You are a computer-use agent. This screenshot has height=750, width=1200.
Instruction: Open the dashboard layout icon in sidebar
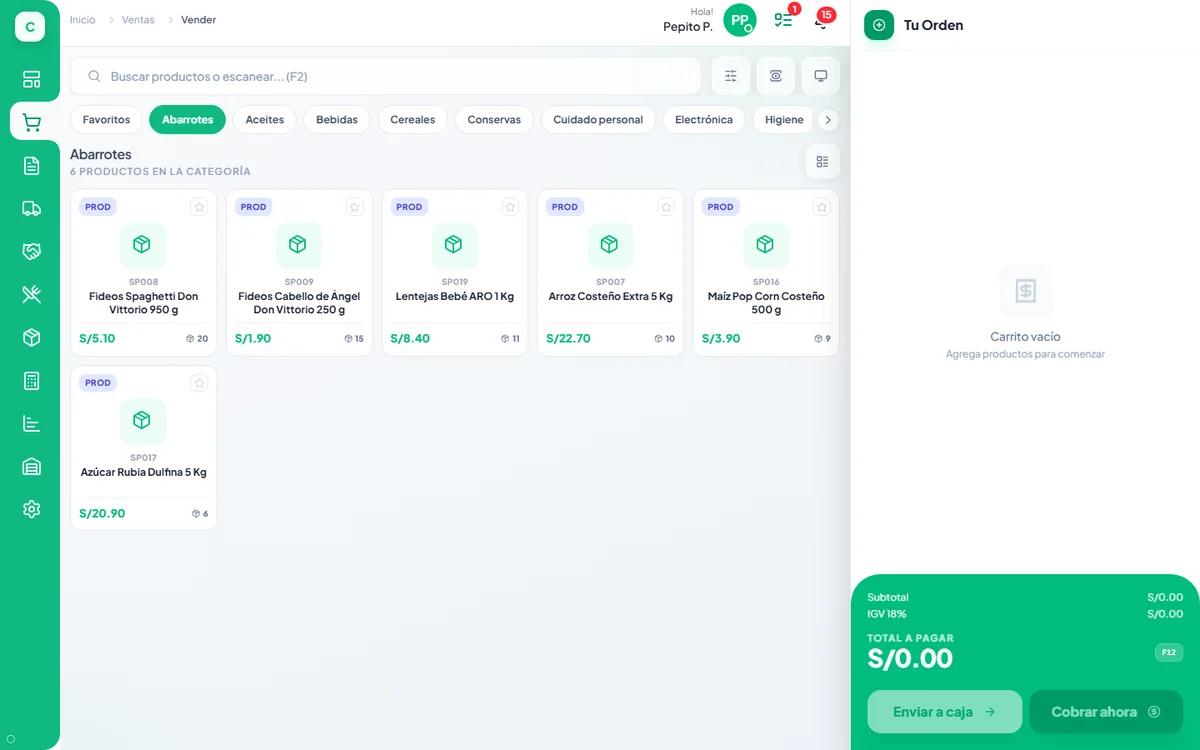[31, 80]
